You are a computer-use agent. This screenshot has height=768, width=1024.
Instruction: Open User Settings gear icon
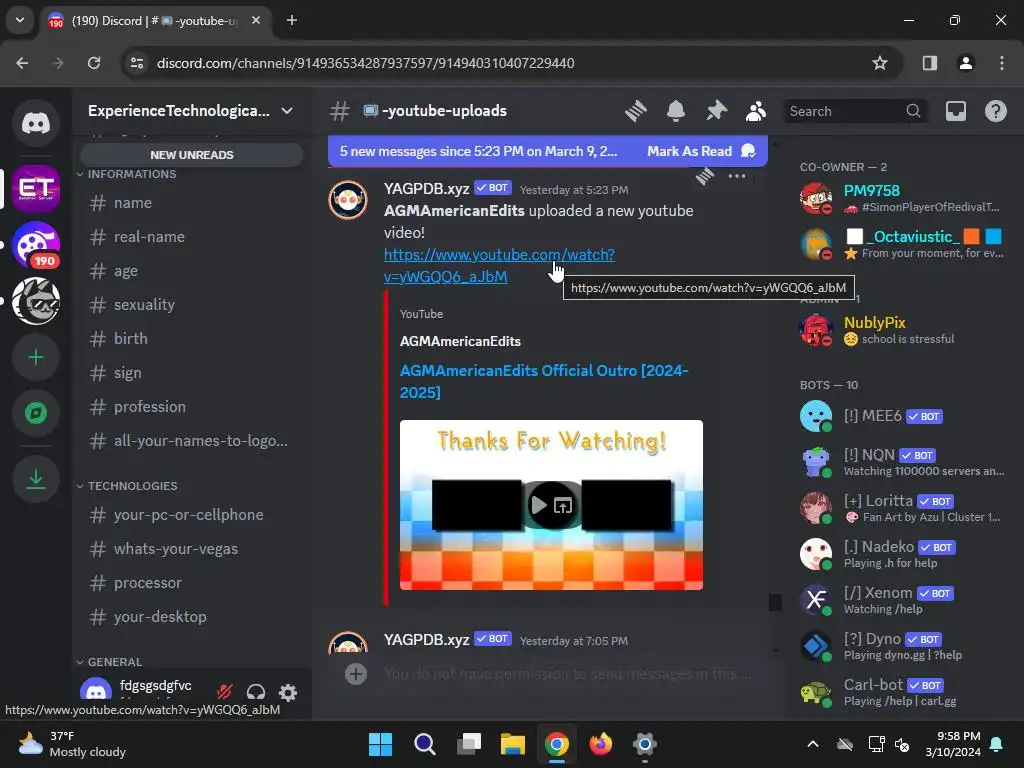coord(288,692)
